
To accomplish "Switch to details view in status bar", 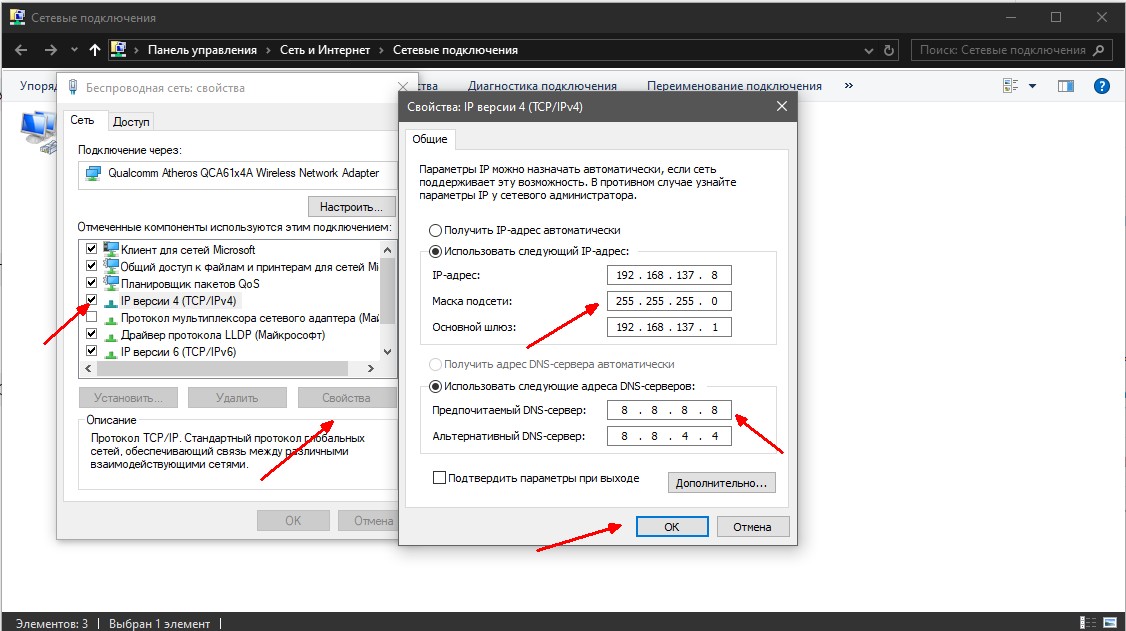I will 1088,622.
